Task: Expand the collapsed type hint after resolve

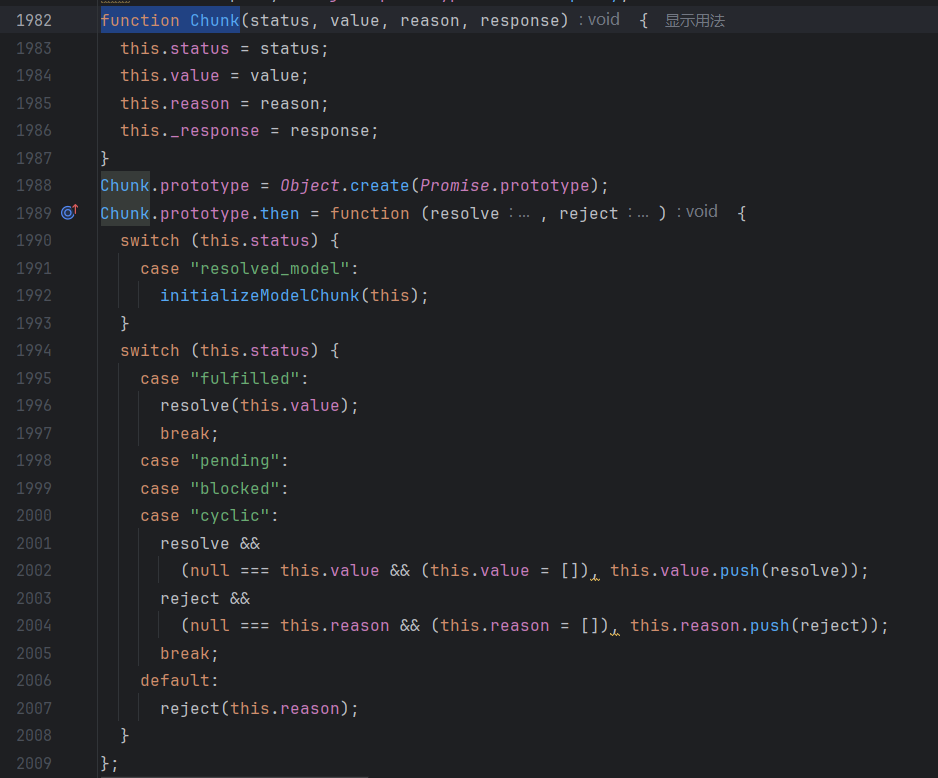Action: (x=519, y=213)
